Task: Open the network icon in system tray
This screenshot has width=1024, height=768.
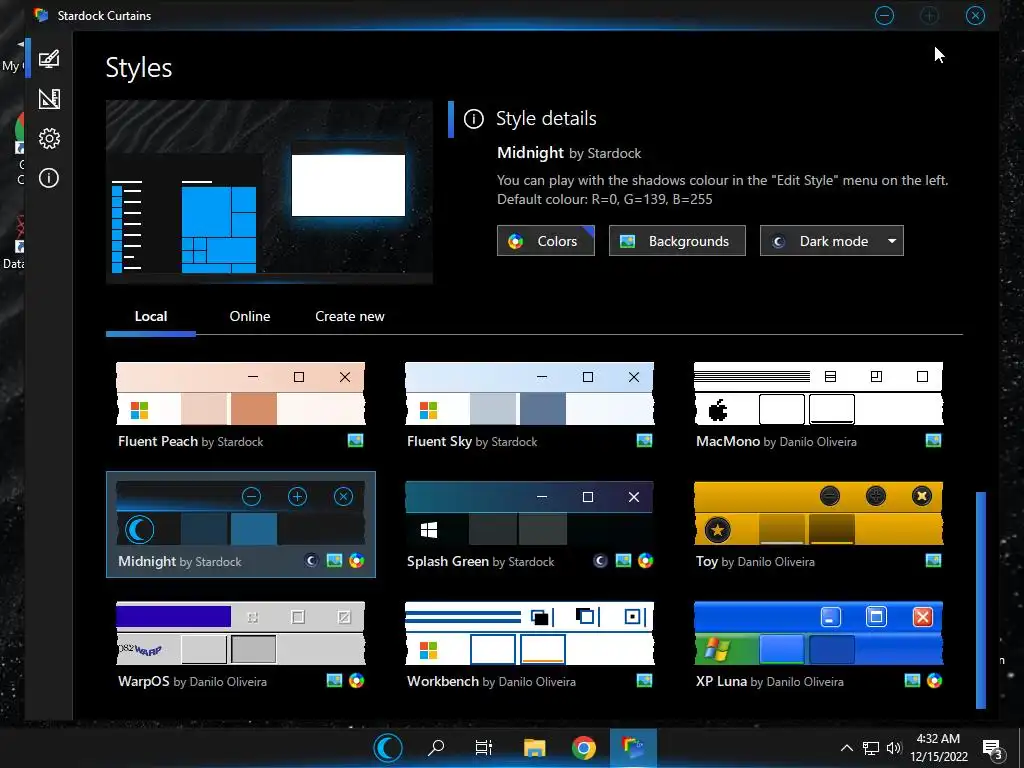Action: click(x=871, y=748)
